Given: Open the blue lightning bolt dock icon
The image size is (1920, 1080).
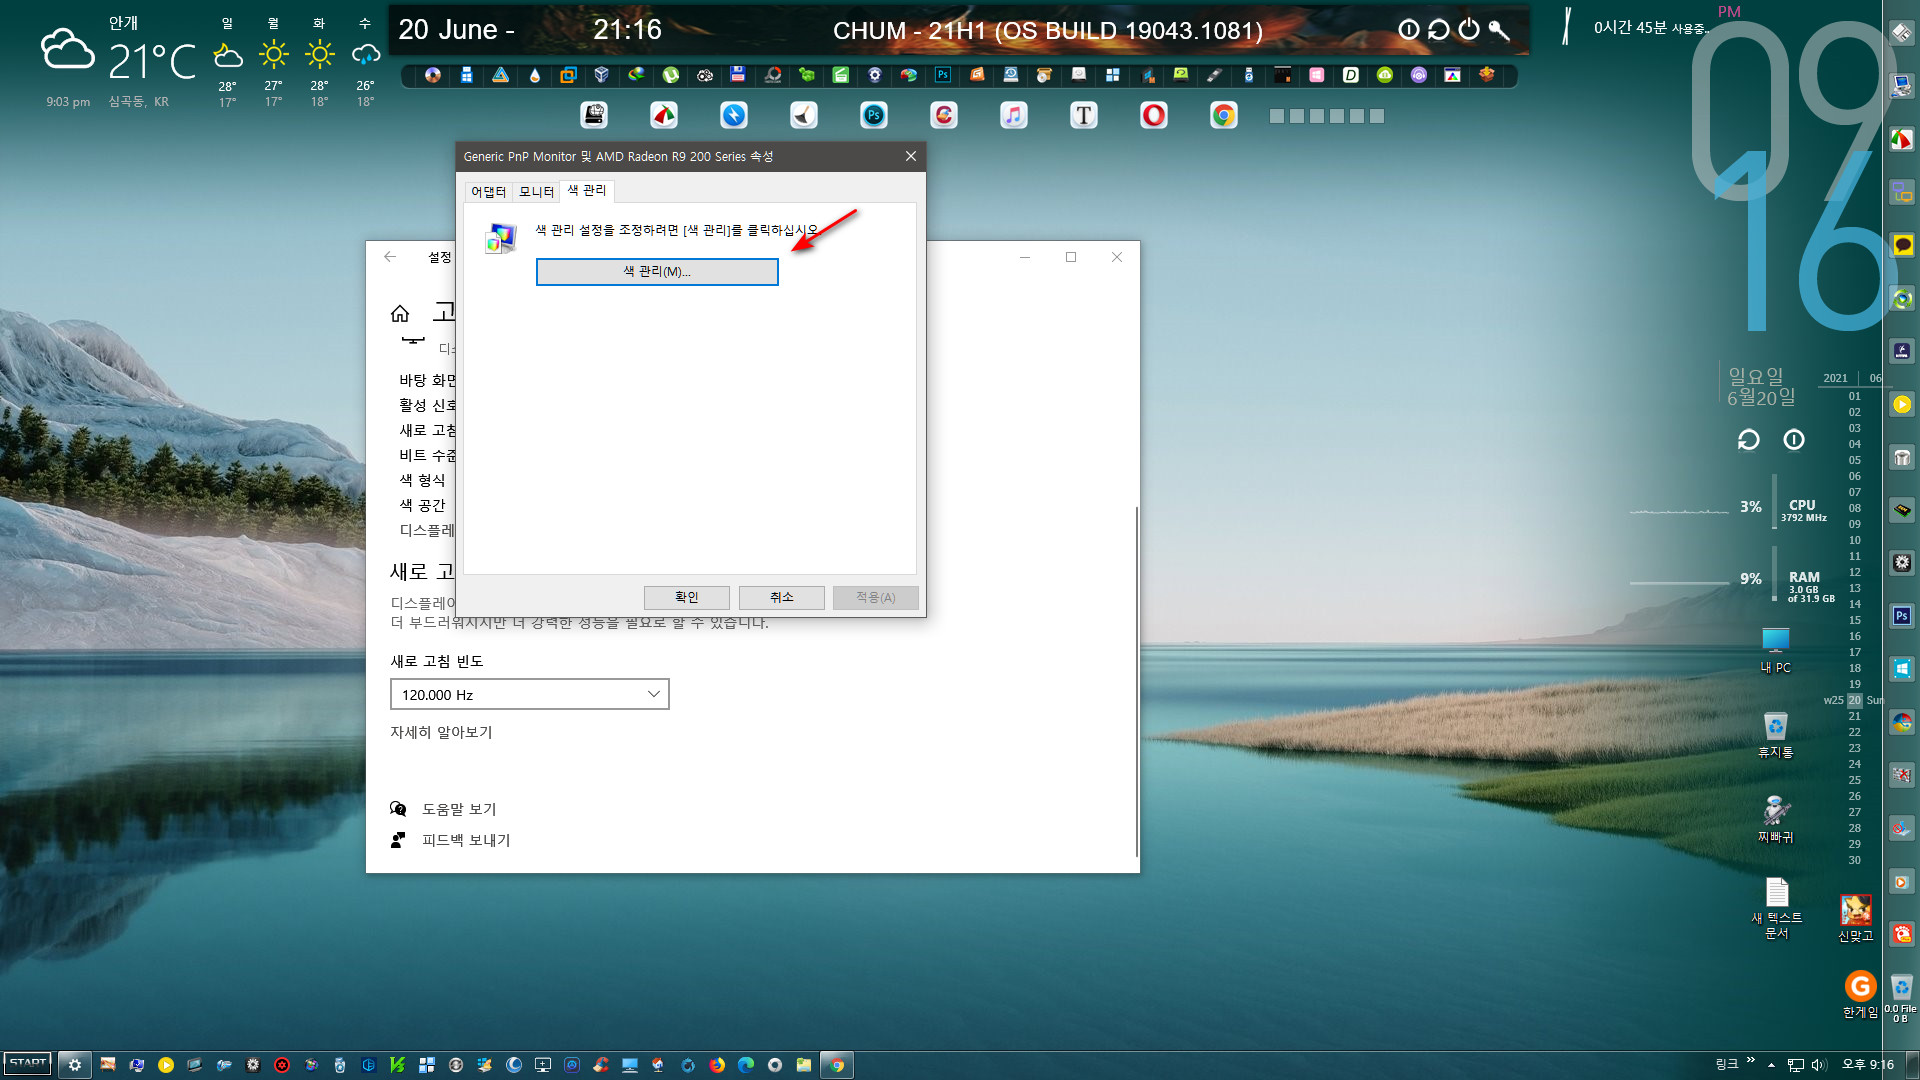Looking at the screenshot, I should [x=734, y=116].
